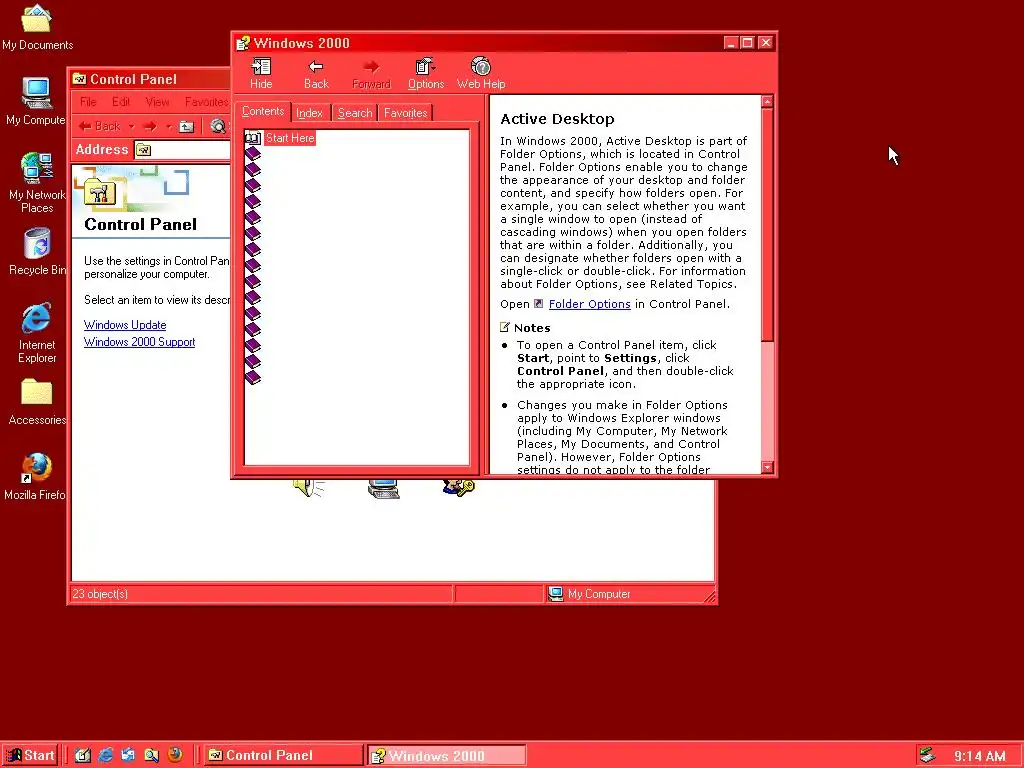Select the Accessories folder on desktop

point(37,402)
